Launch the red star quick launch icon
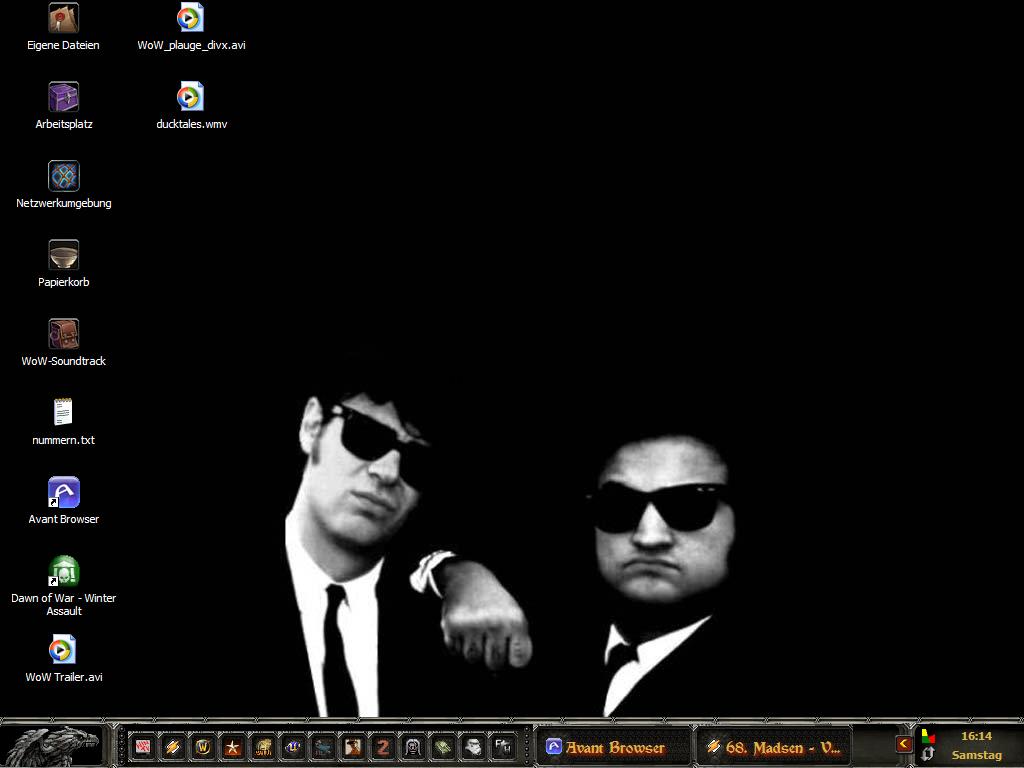This screenshot has width=1024, height=768. 233,746
